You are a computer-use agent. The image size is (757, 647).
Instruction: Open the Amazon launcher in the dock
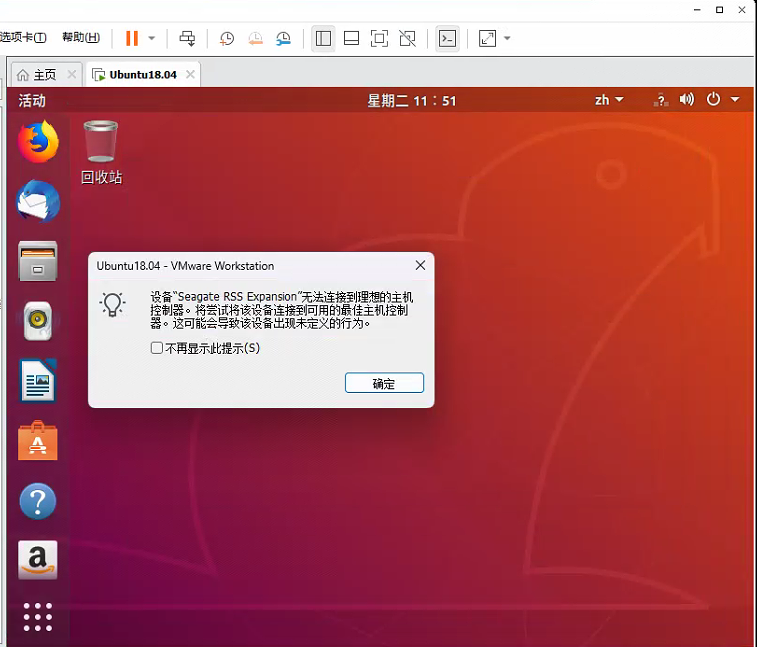point(38,560)
